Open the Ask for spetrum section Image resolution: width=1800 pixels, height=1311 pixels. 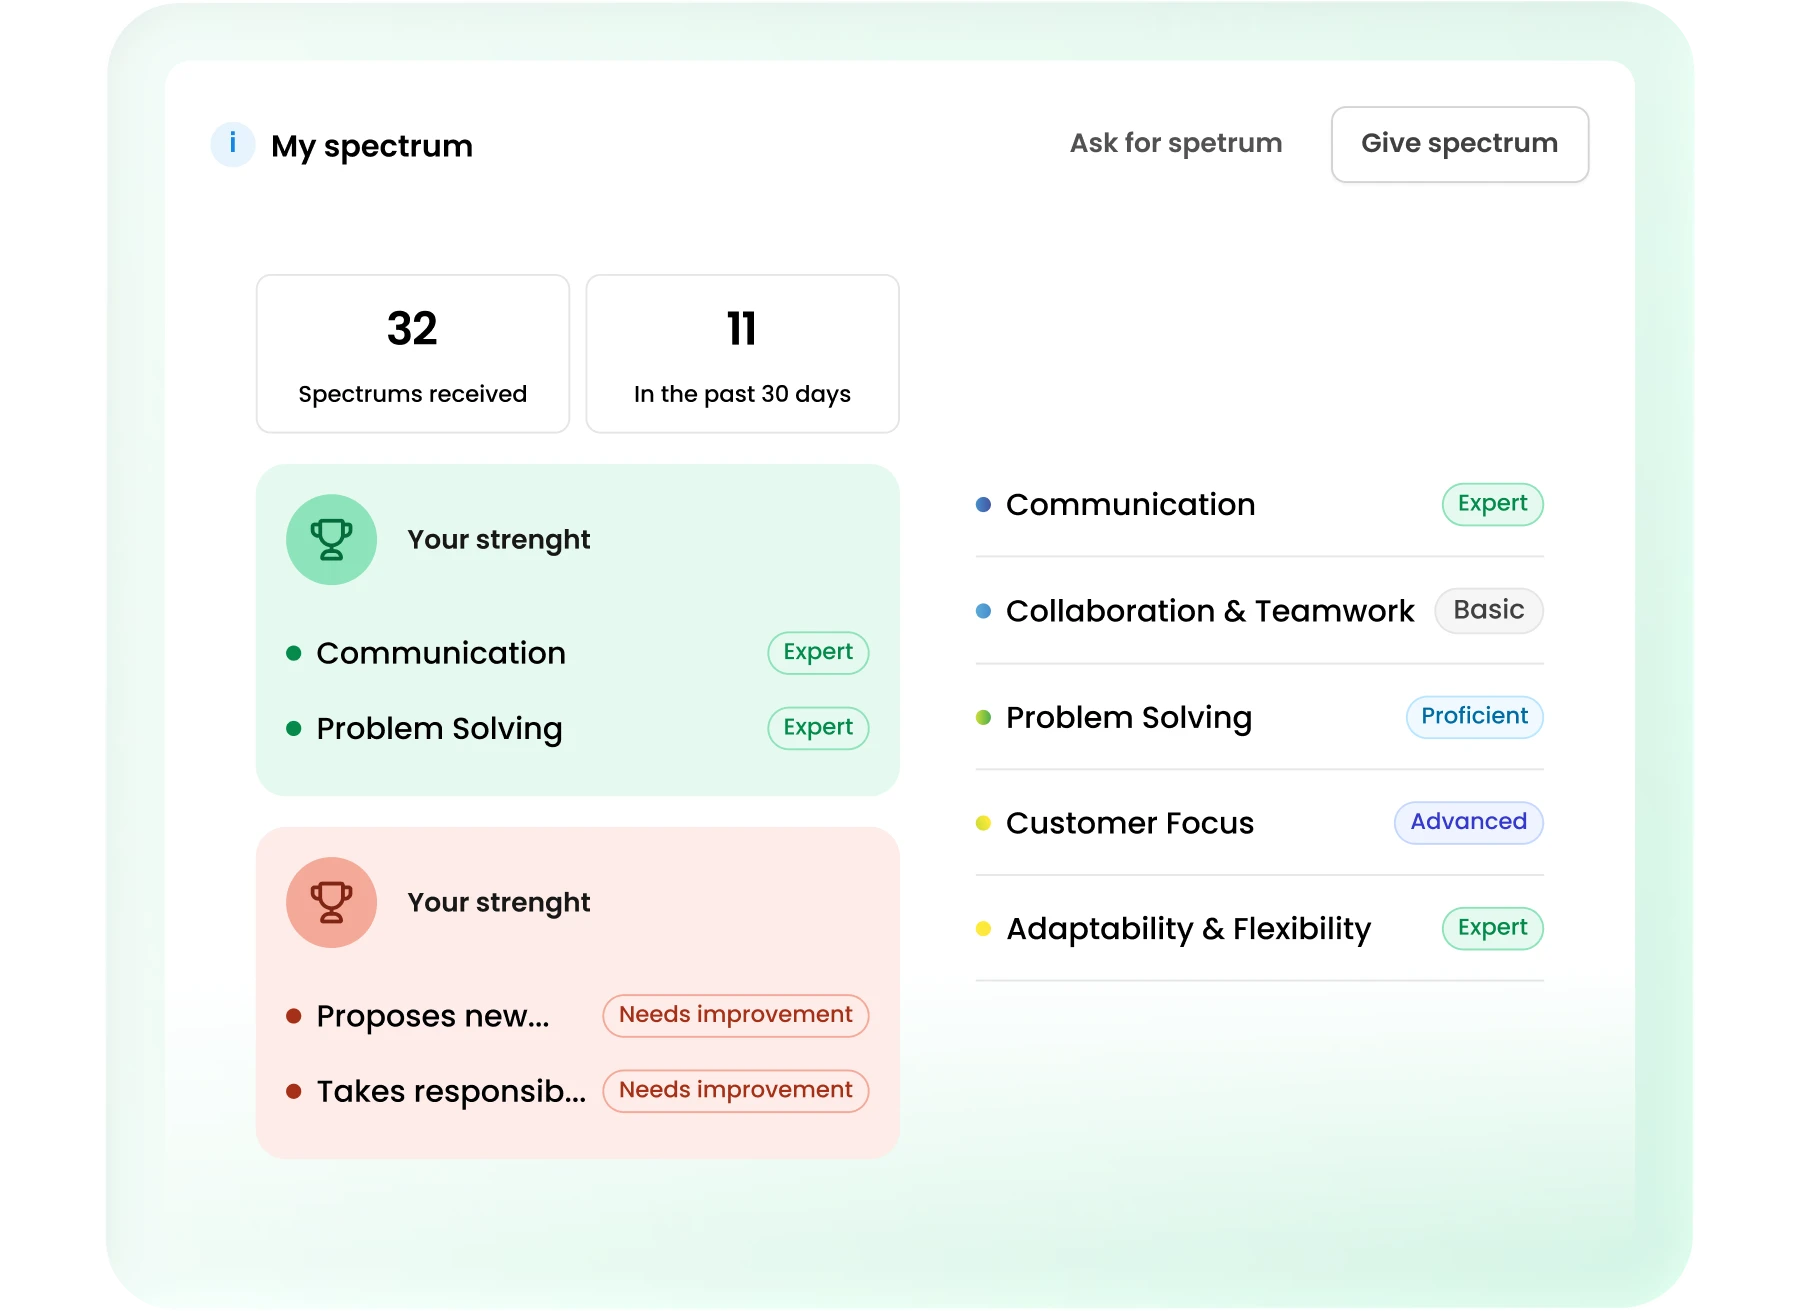[1175, 143]
